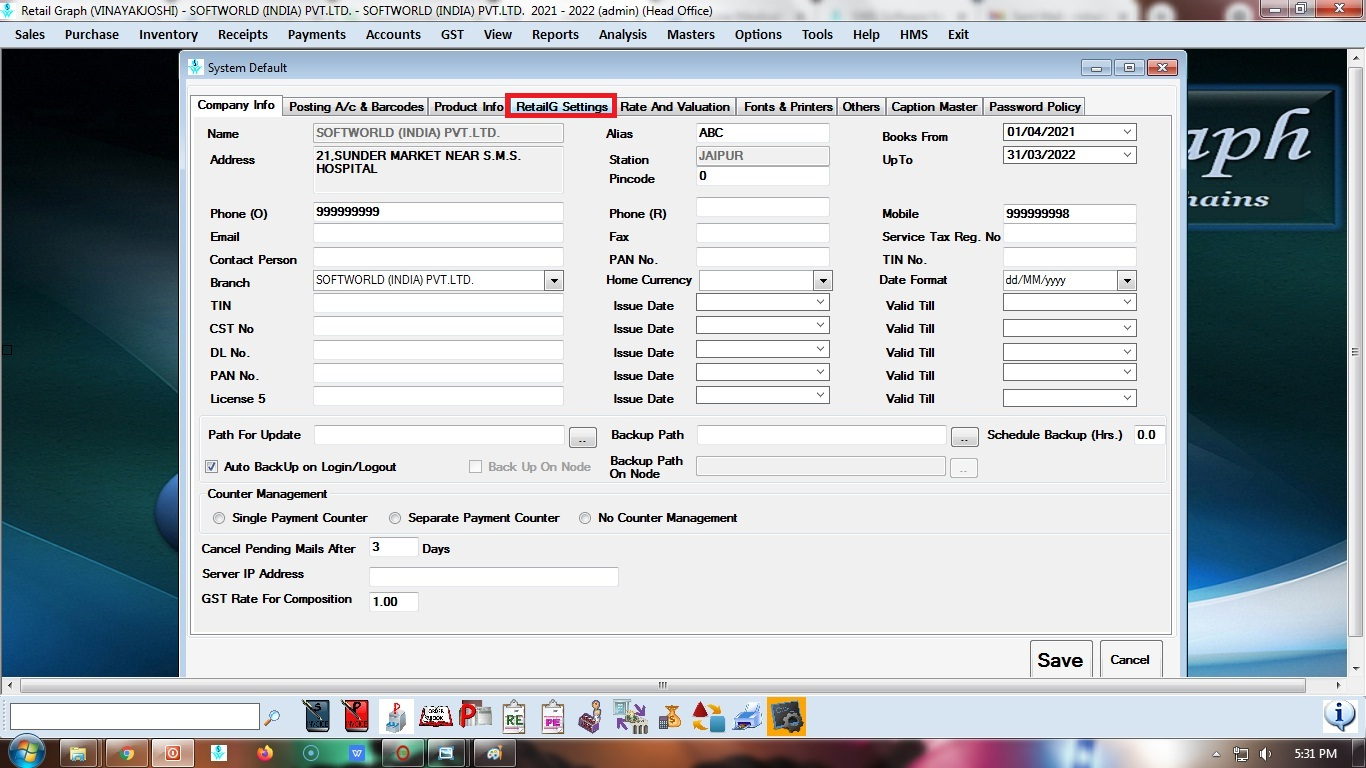Browse for Path For Update folder
Viewport: 1366px width, 768px height.
[583, 437]
